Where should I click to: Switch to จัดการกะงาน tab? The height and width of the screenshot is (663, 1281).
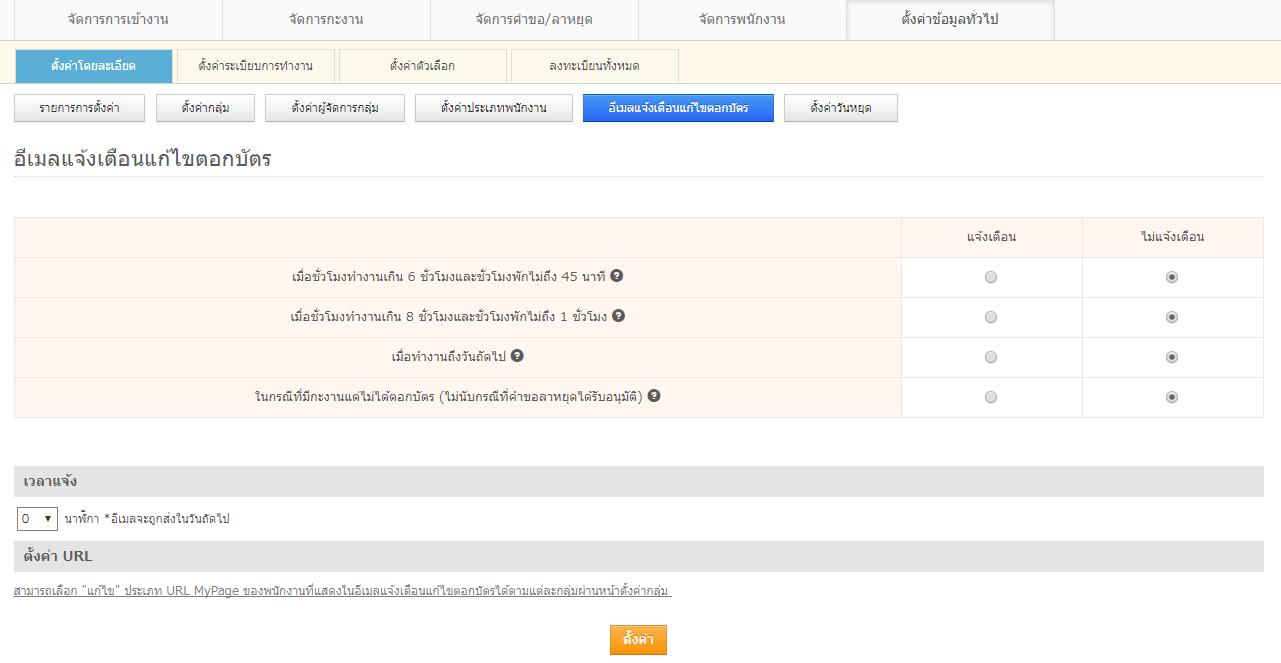click(x=326, y=20)
